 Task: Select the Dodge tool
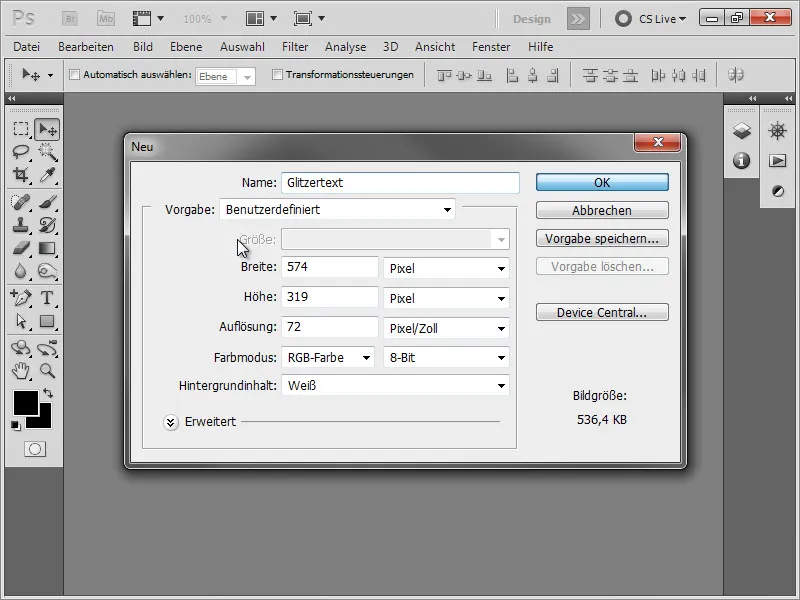pyautogui.click(x=47, y=270)
